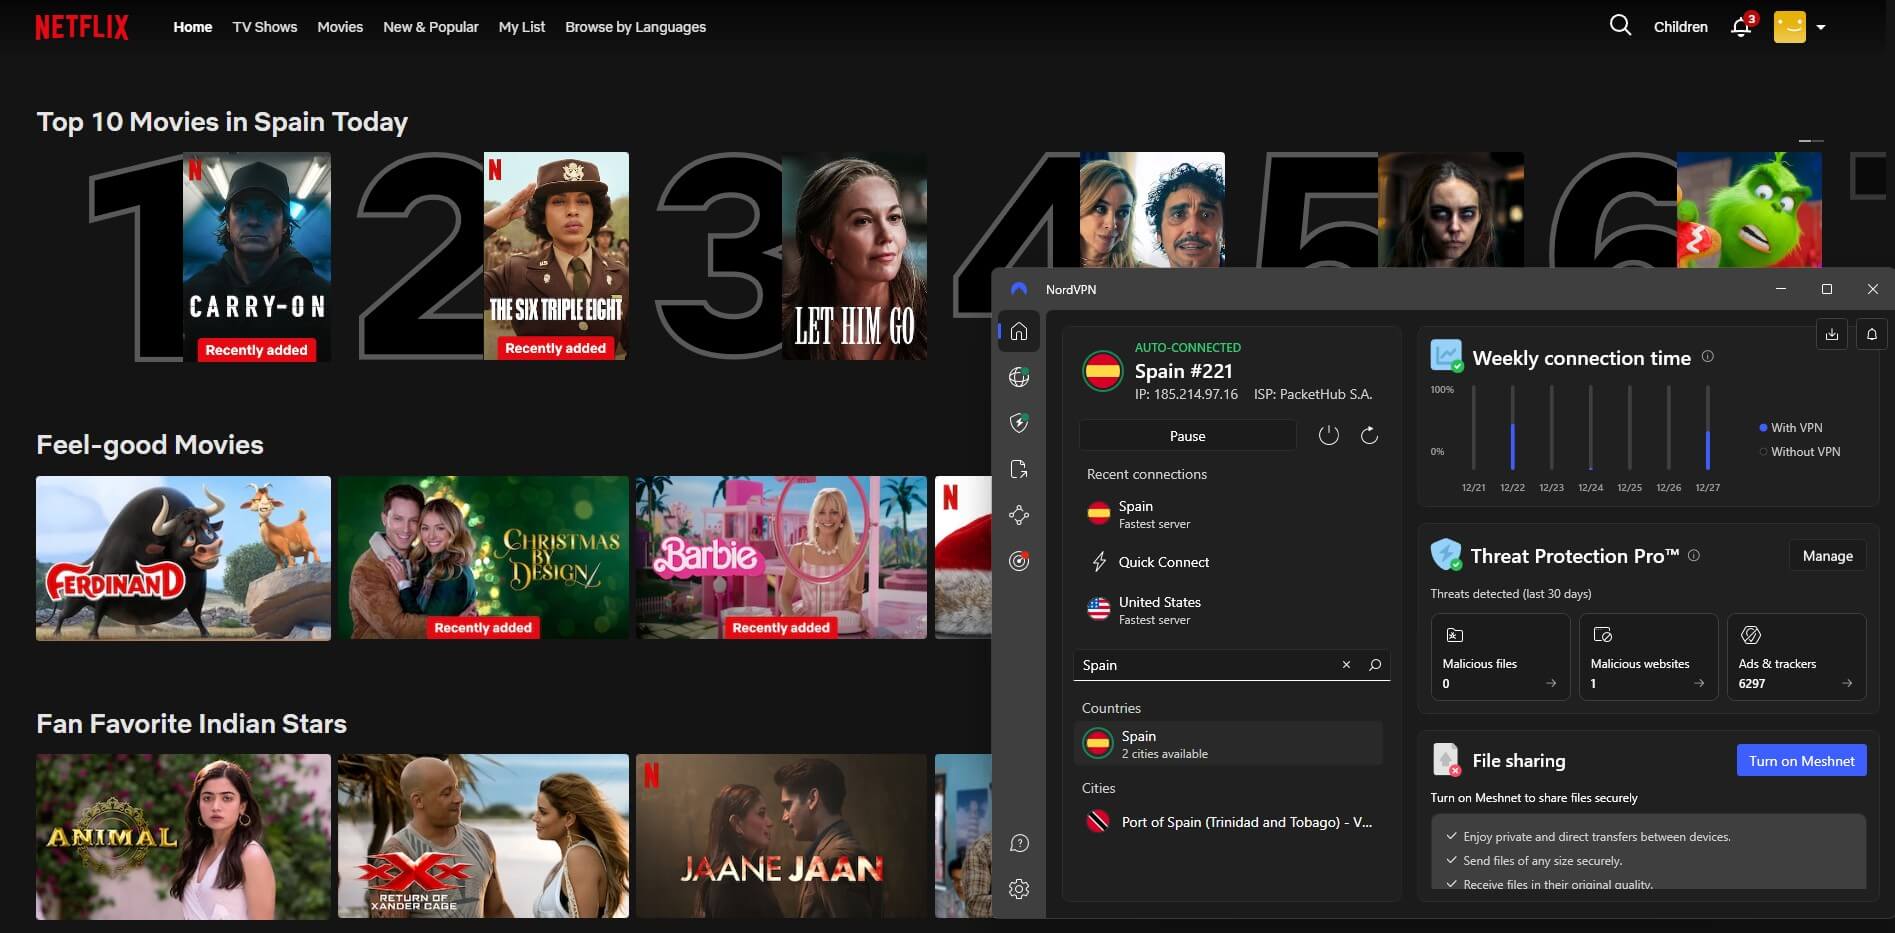Select the shield security icon in sidebar
1895x933 pixels.
tap(1018, 423)
